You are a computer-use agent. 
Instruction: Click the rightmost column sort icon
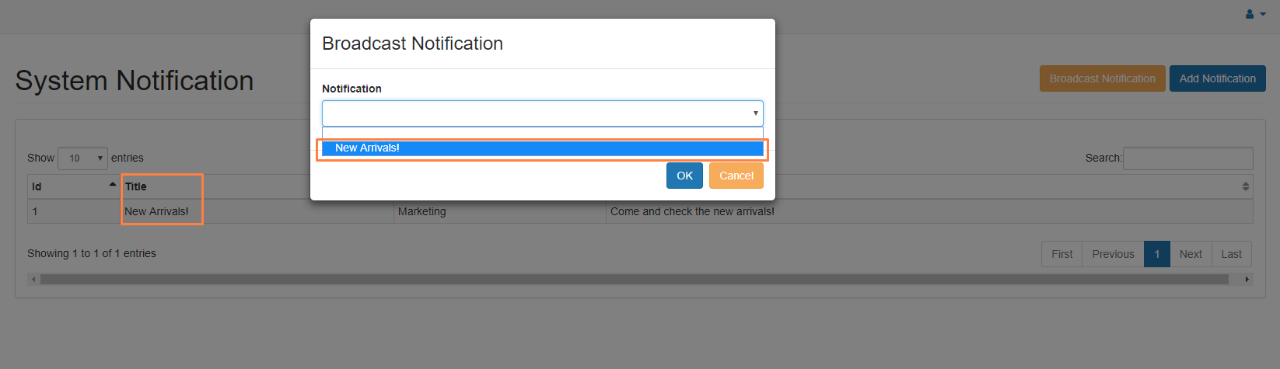click(x=1245, y=186)
